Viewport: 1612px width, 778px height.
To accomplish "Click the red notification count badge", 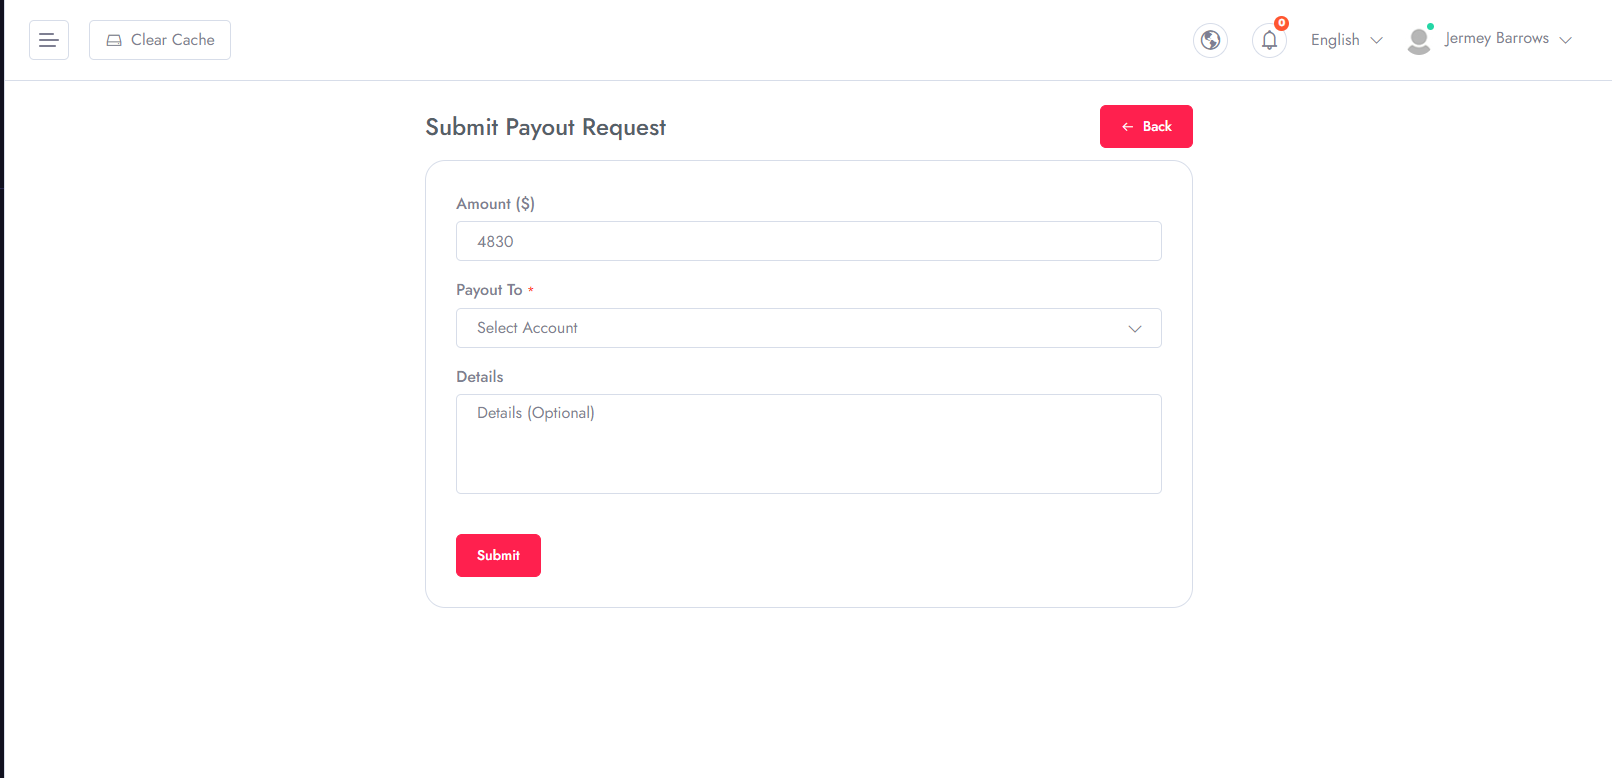I will point(1281,23).
